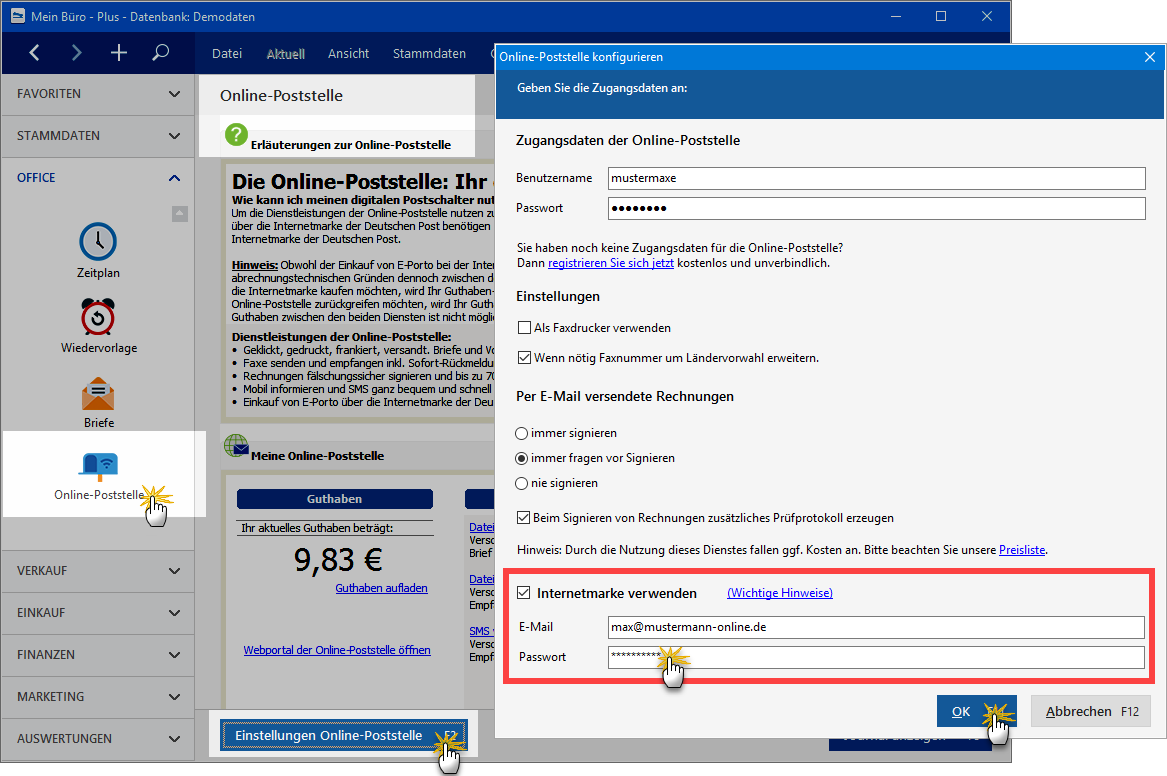Expand the MARKETING sidebar section
This screenshot has width=1167, height=776.
click(x=98, y=696)
